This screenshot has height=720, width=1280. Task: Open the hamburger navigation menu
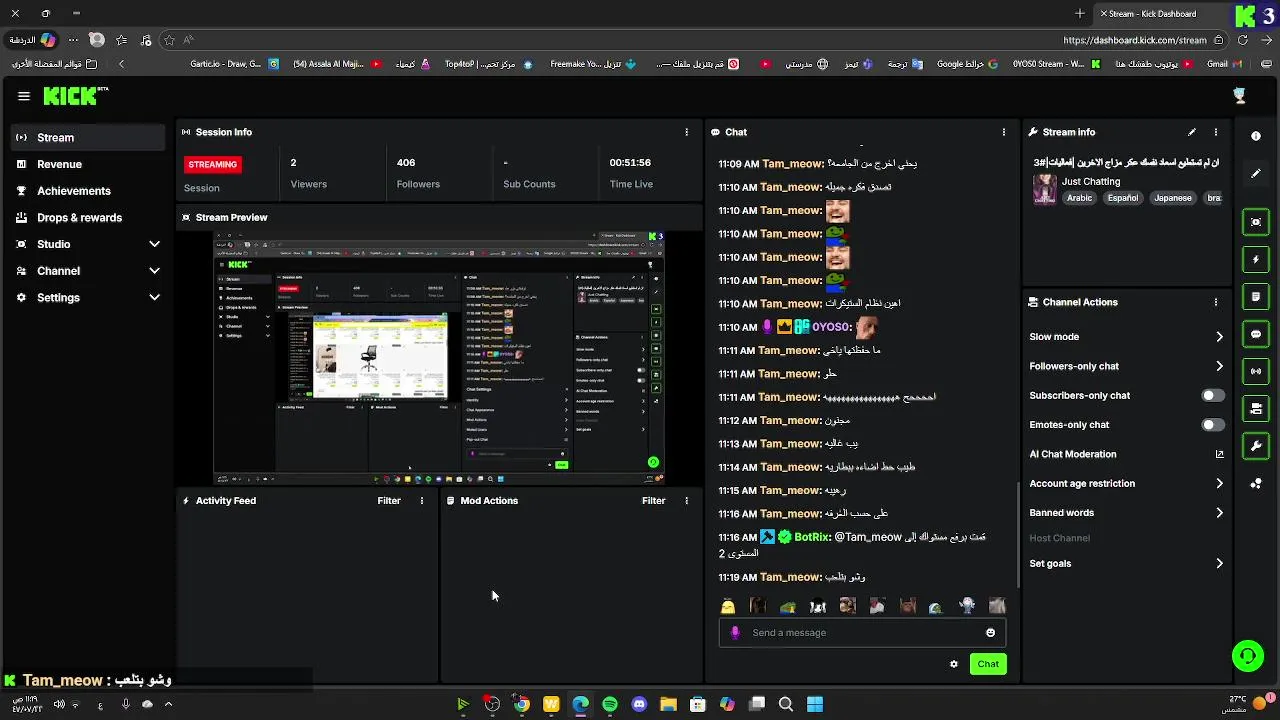[x=24, y=96]
